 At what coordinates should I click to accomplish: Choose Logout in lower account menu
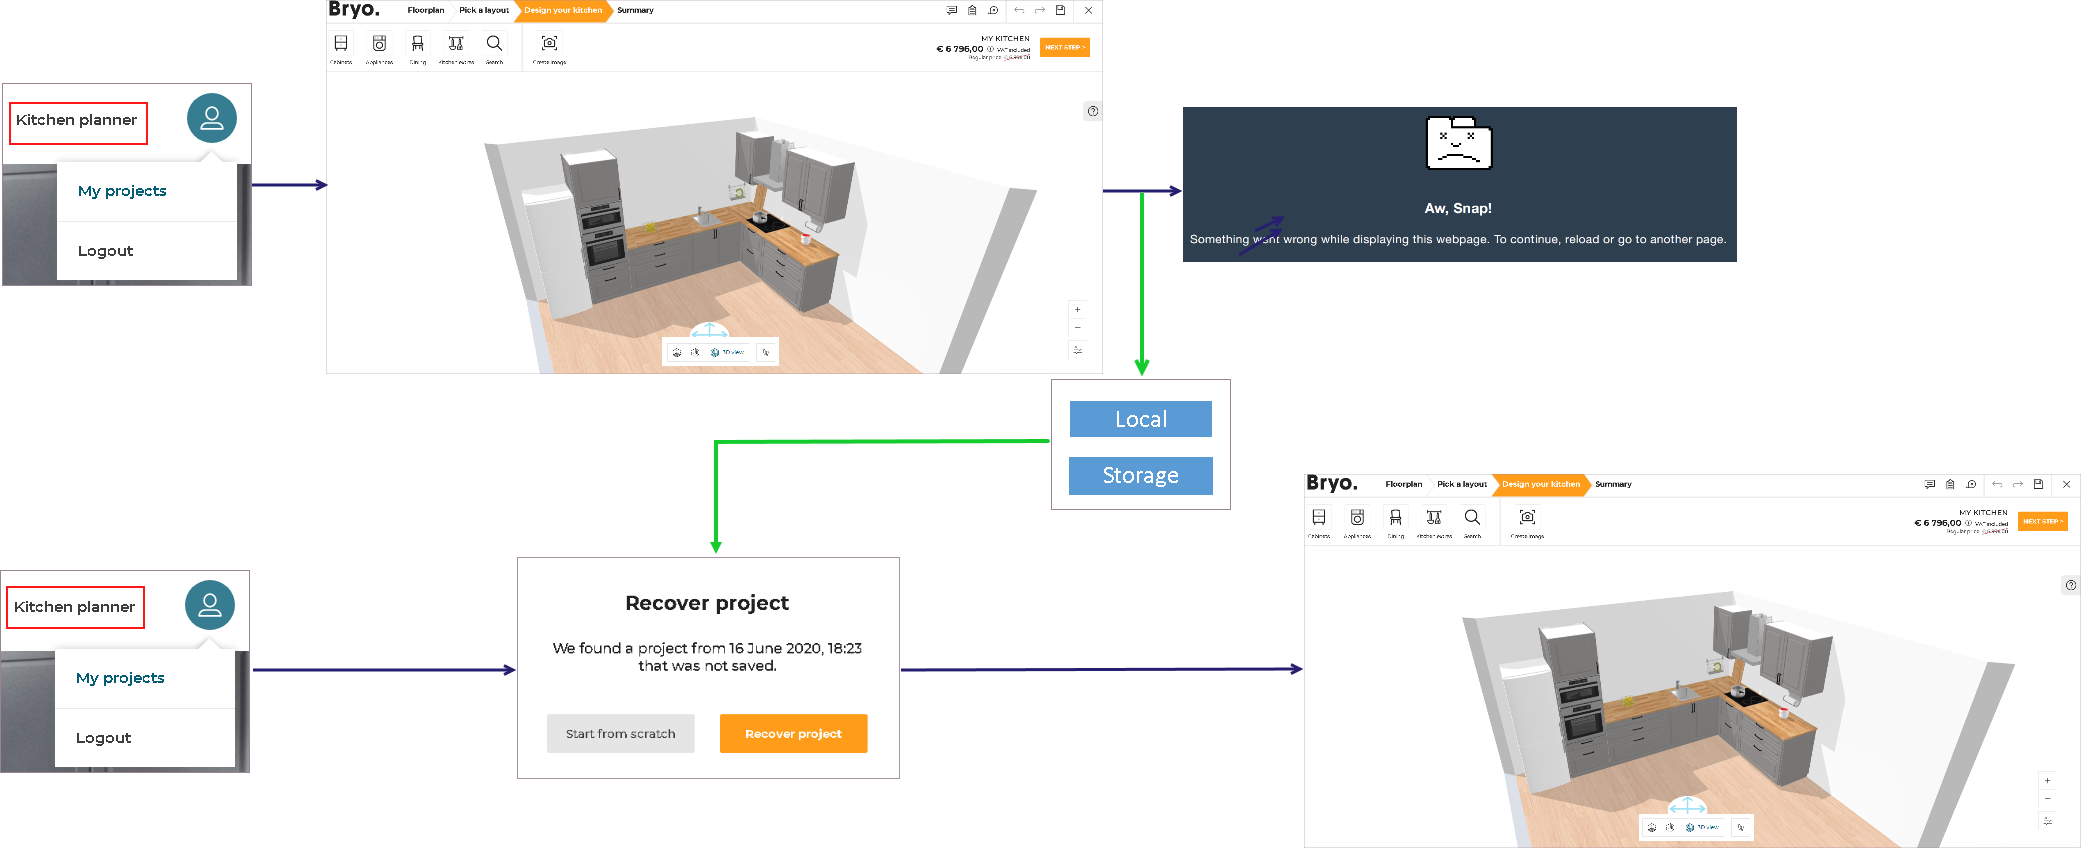(x=103, y=738)
